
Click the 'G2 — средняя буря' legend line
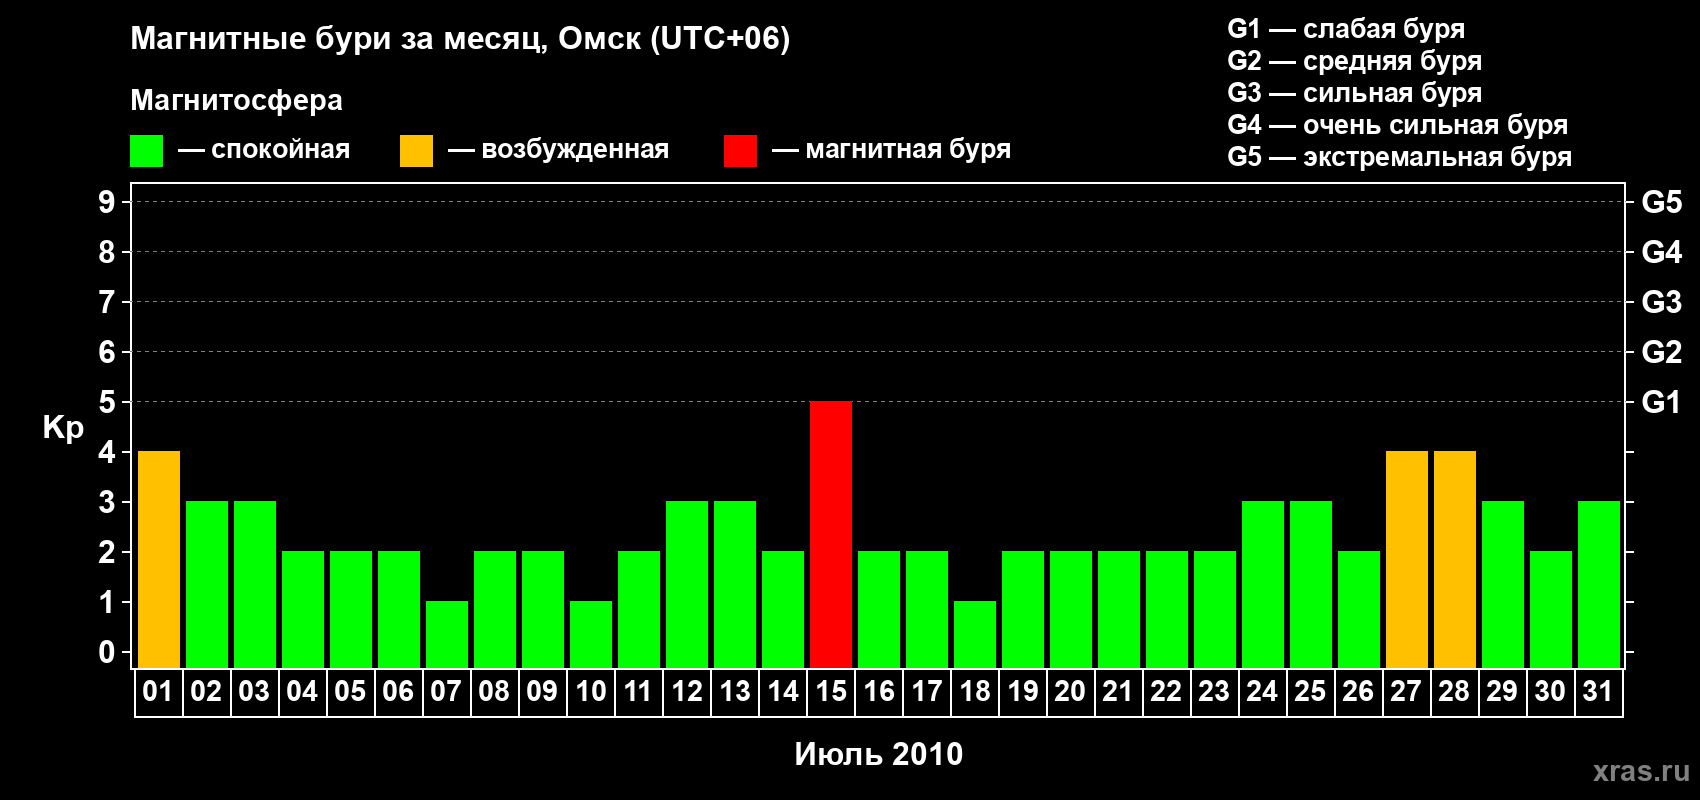tap(1354, 61)
